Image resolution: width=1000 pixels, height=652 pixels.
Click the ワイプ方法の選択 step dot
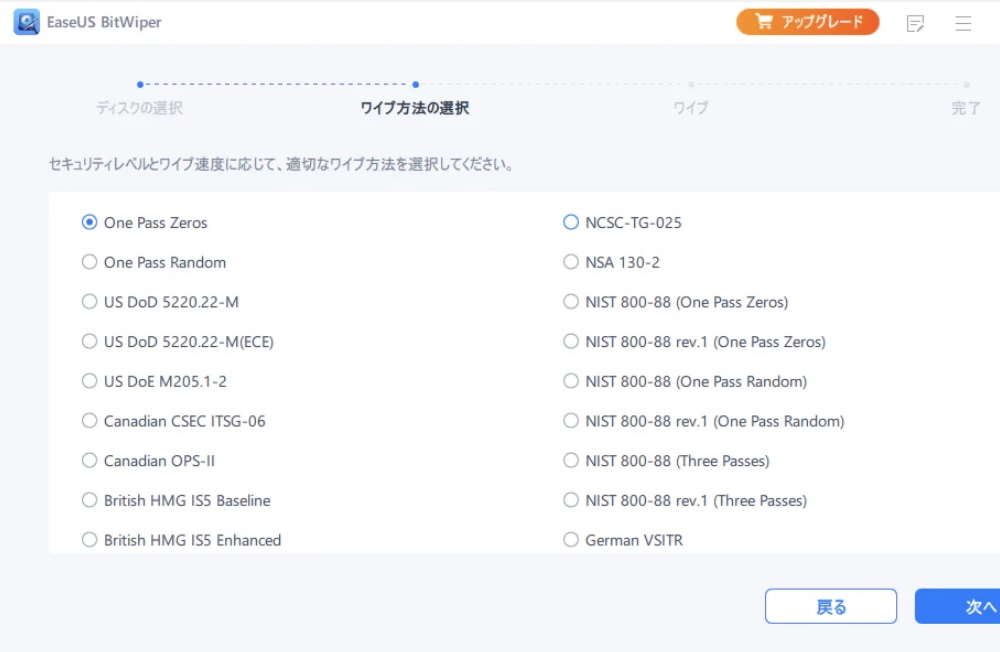point(415,85)
